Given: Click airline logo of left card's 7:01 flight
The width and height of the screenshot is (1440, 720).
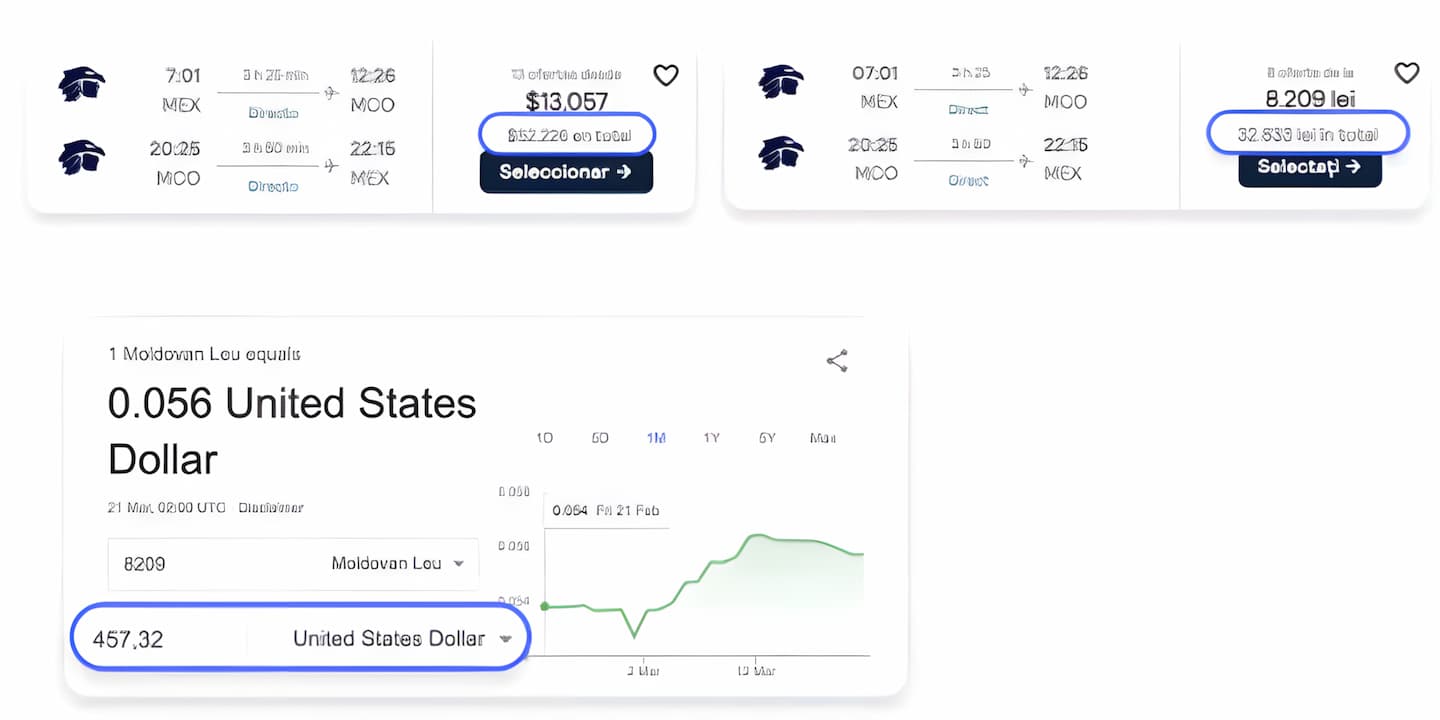Looking at the screenshot, I should [x=82, y=84].
